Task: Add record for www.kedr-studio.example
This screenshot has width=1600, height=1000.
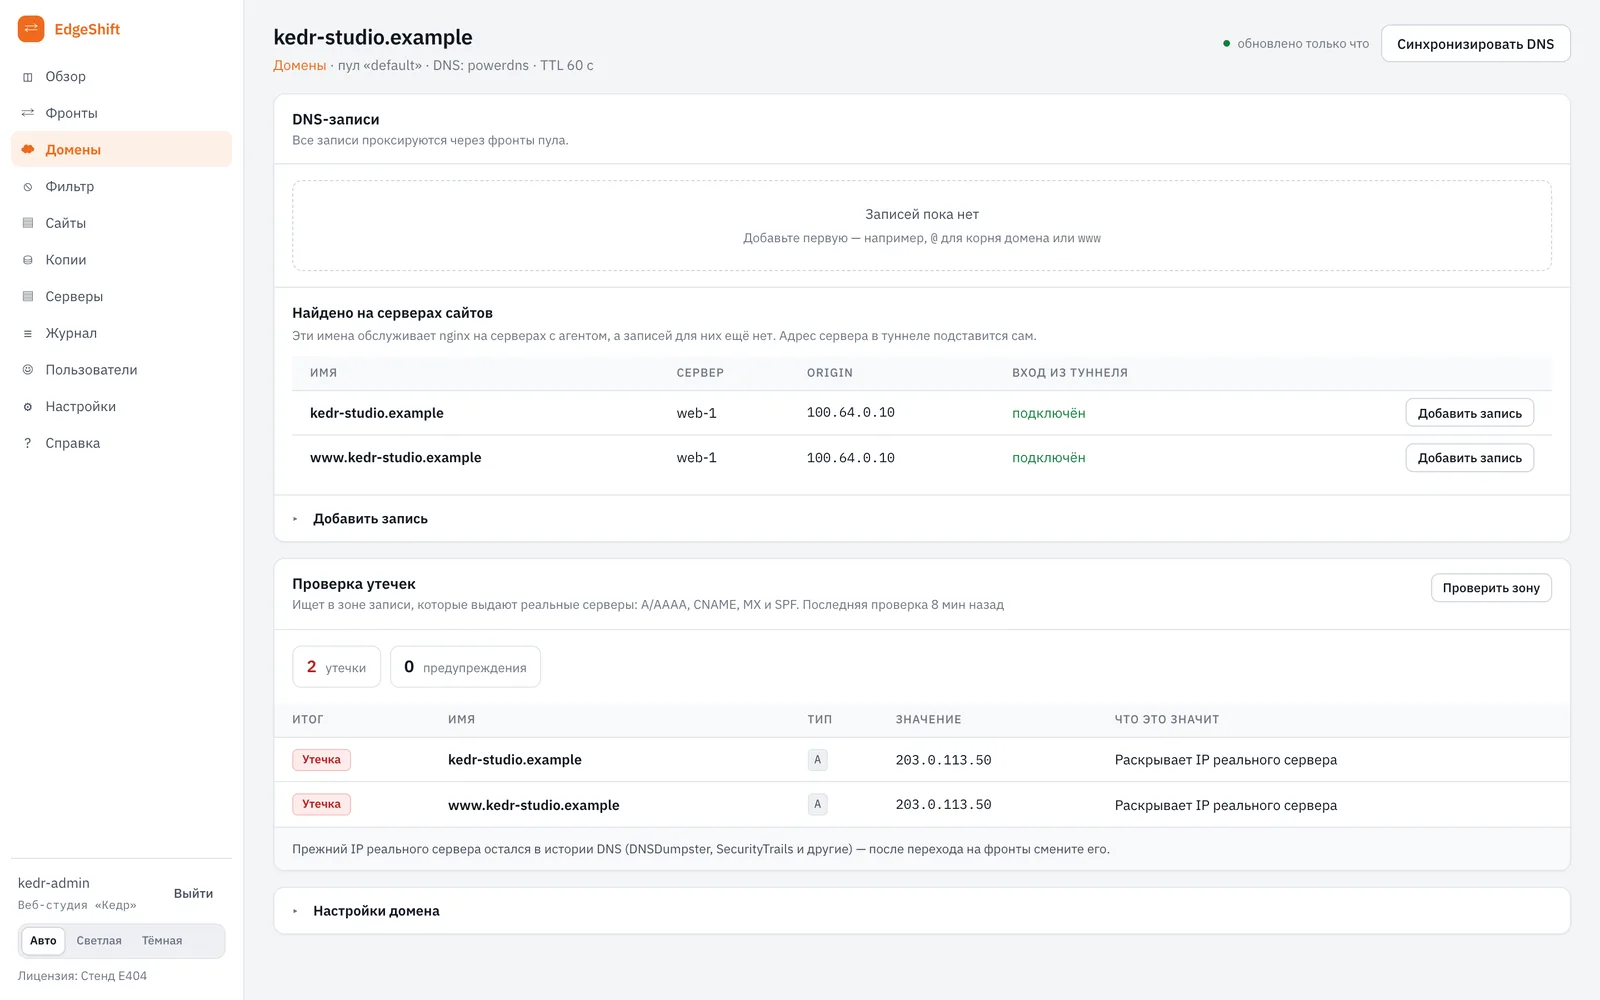Action: point(1469,458)
